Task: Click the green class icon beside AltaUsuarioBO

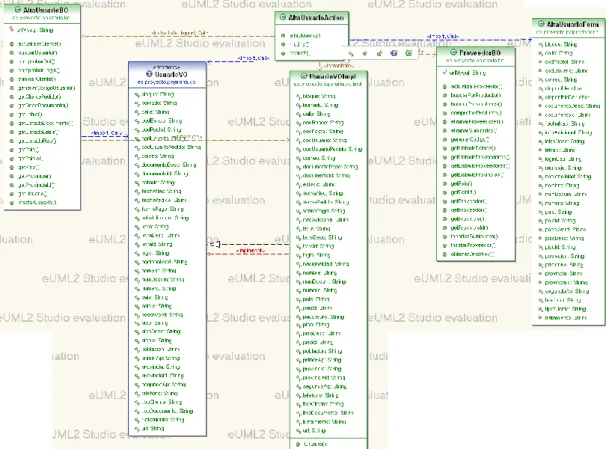Action: (x=18, y=10)
